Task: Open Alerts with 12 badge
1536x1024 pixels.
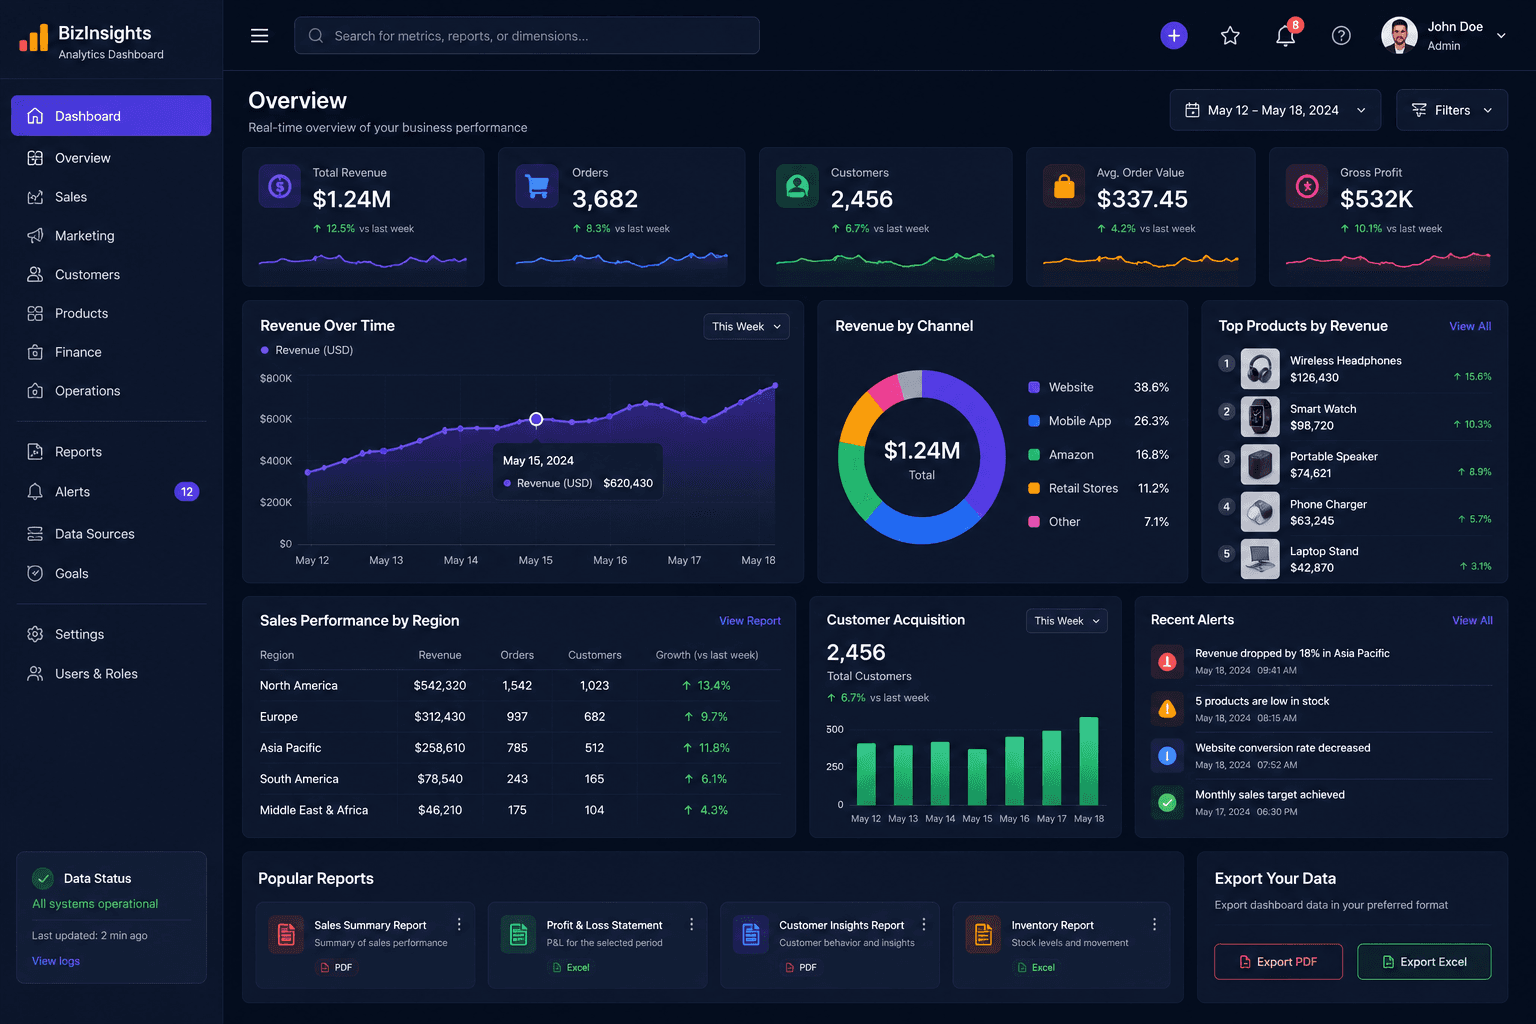Action: click(111, 492)
